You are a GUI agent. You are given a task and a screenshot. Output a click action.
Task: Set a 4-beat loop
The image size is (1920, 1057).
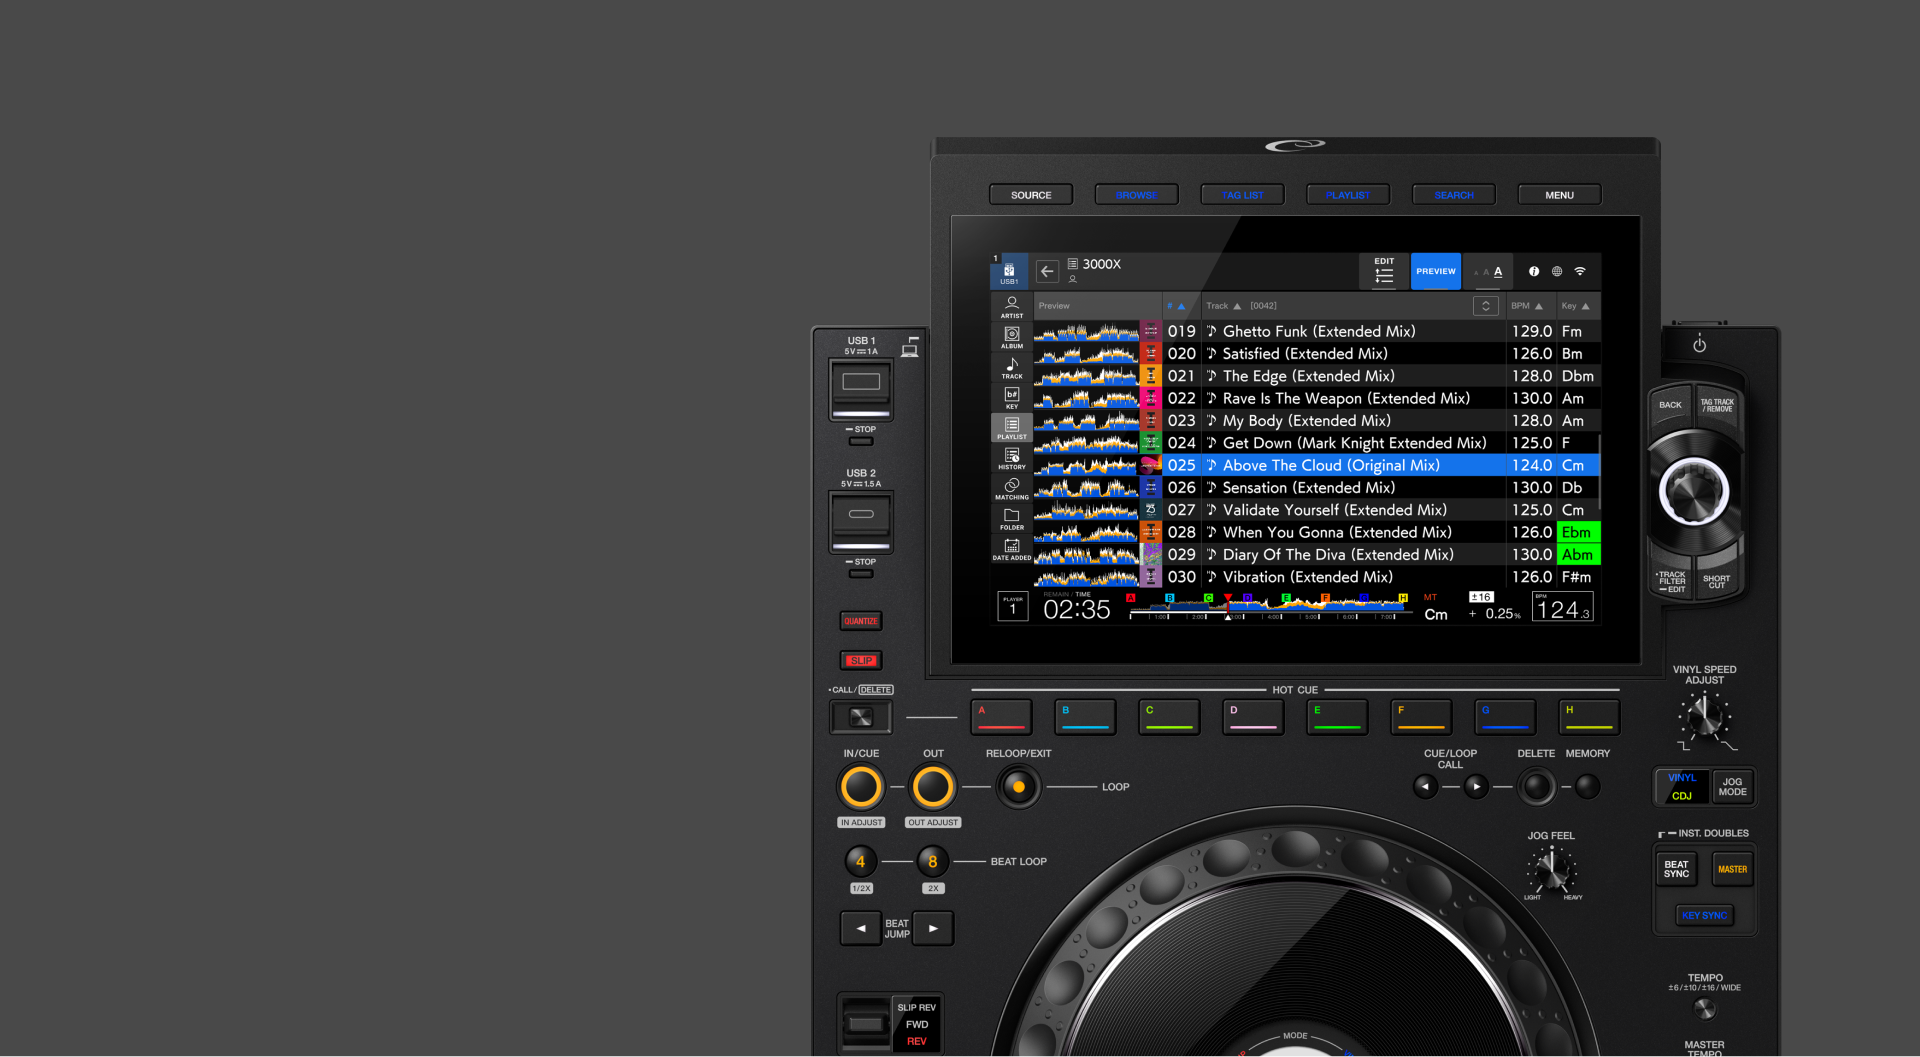[x=860, y=861]
